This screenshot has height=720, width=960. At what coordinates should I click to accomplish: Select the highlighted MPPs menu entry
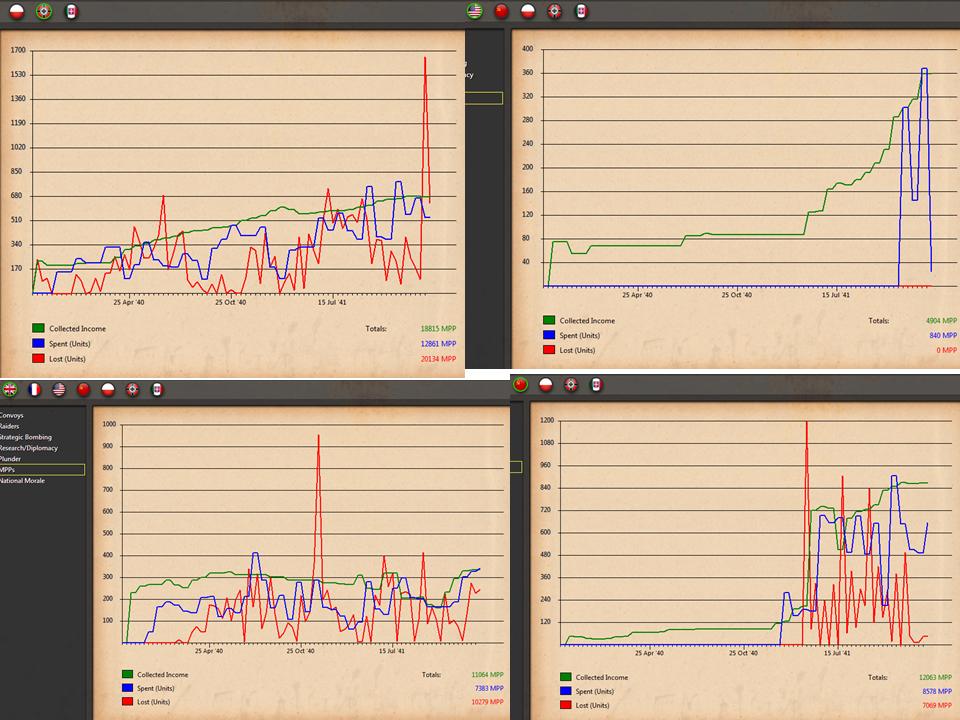(x=42, y=470)
